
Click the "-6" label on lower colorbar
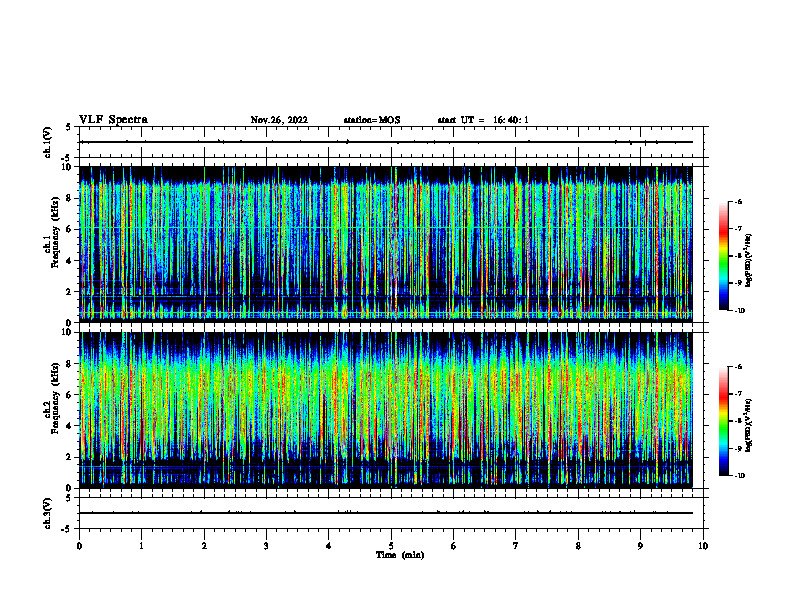click(738, 367)
